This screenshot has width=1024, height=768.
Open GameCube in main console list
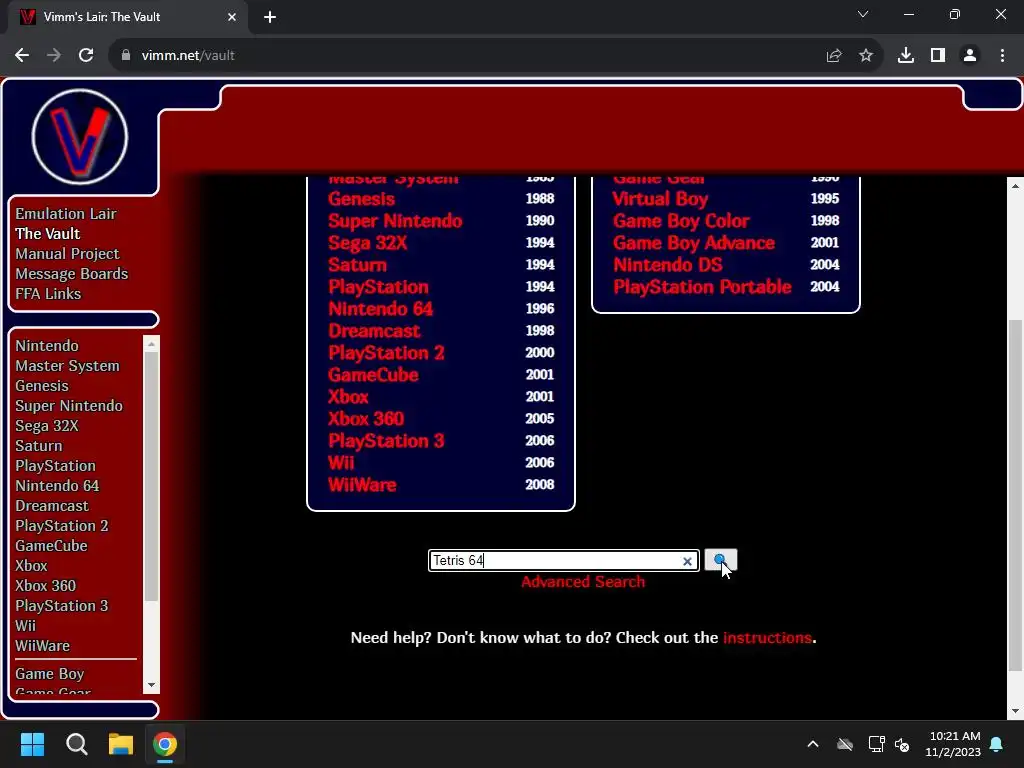(x=373, y=375)
